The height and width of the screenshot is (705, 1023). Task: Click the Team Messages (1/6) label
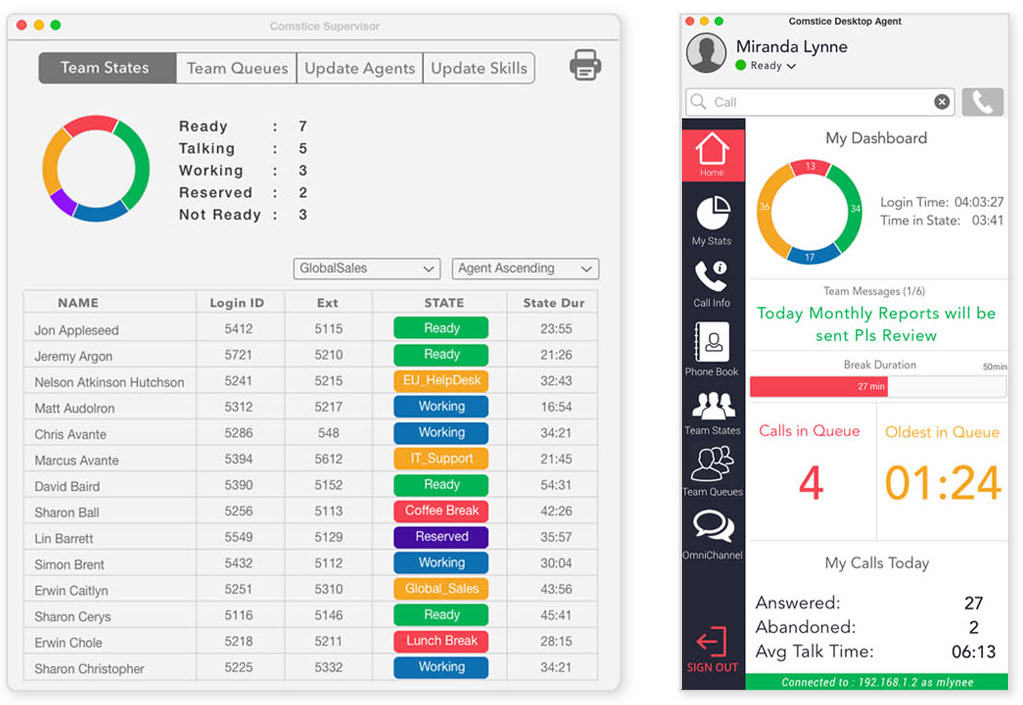pos(874,291)
